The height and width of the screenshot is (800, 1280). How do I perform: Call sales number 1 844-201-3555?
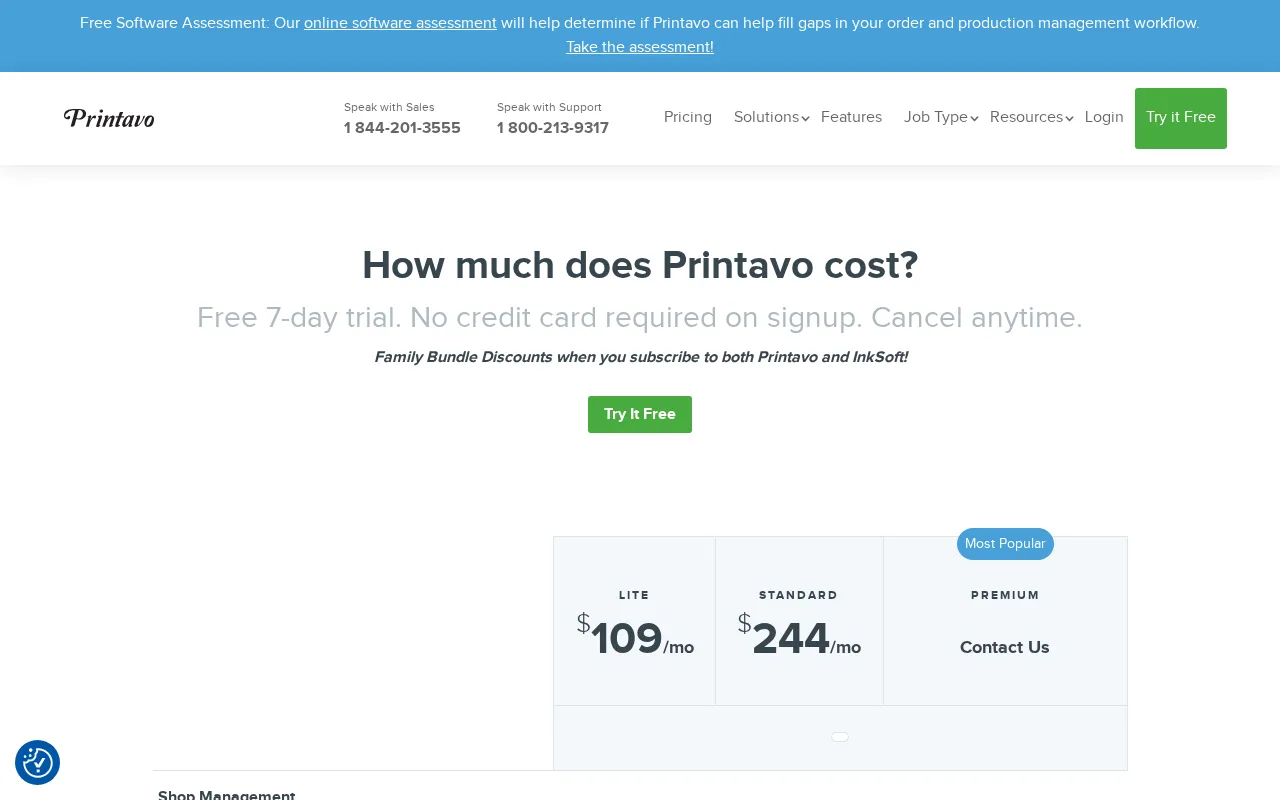click(x=402, y=128)
